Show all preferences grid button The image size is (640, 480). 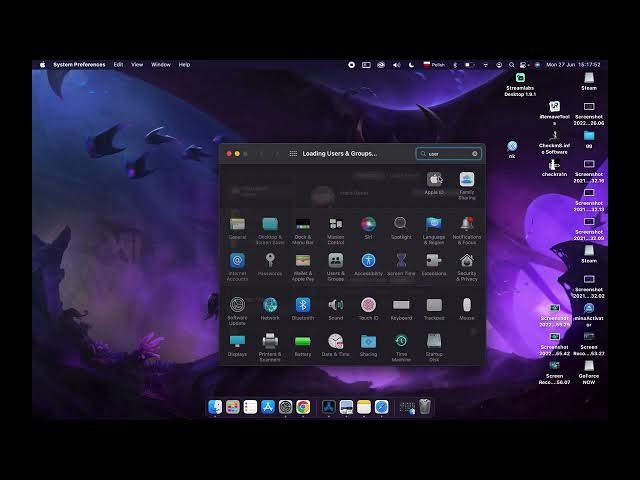293,153
